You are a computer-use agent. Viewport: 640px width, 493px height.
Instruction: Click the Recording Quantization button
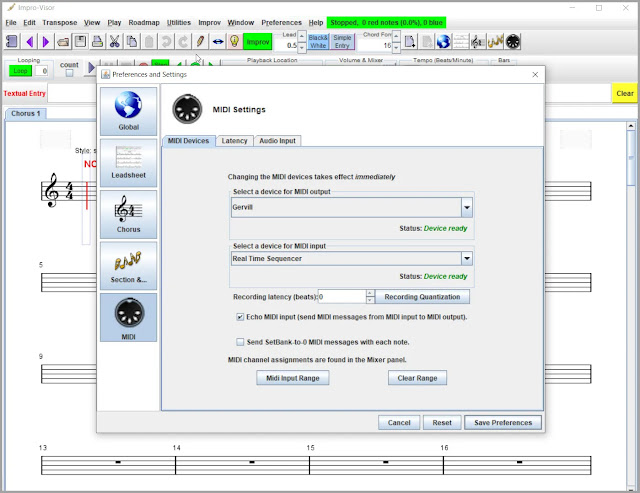point(422,297)
